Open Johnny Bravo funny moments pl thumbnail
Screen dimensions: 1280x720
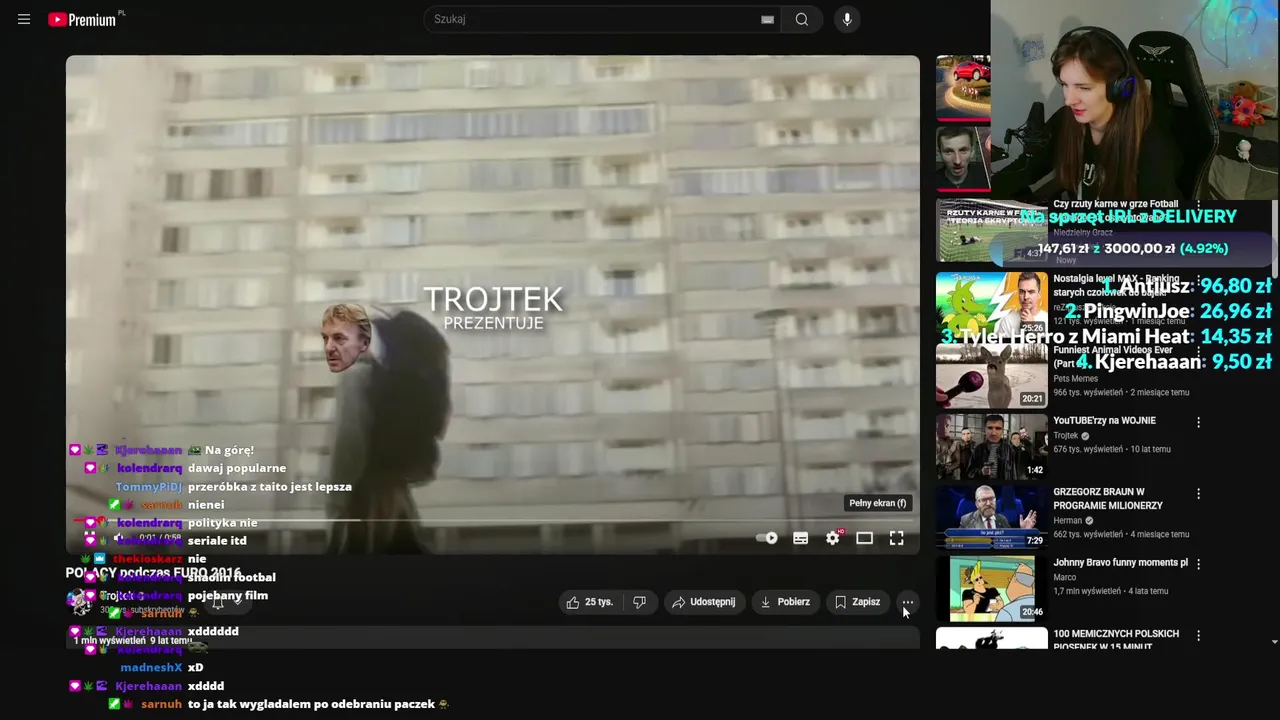991,589
